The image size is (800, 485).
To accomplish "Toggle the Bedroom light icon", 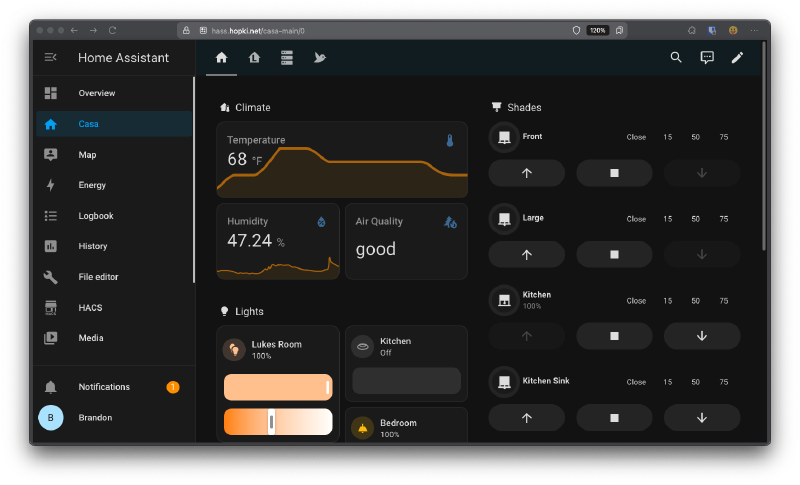I will (x=362, y=428).
